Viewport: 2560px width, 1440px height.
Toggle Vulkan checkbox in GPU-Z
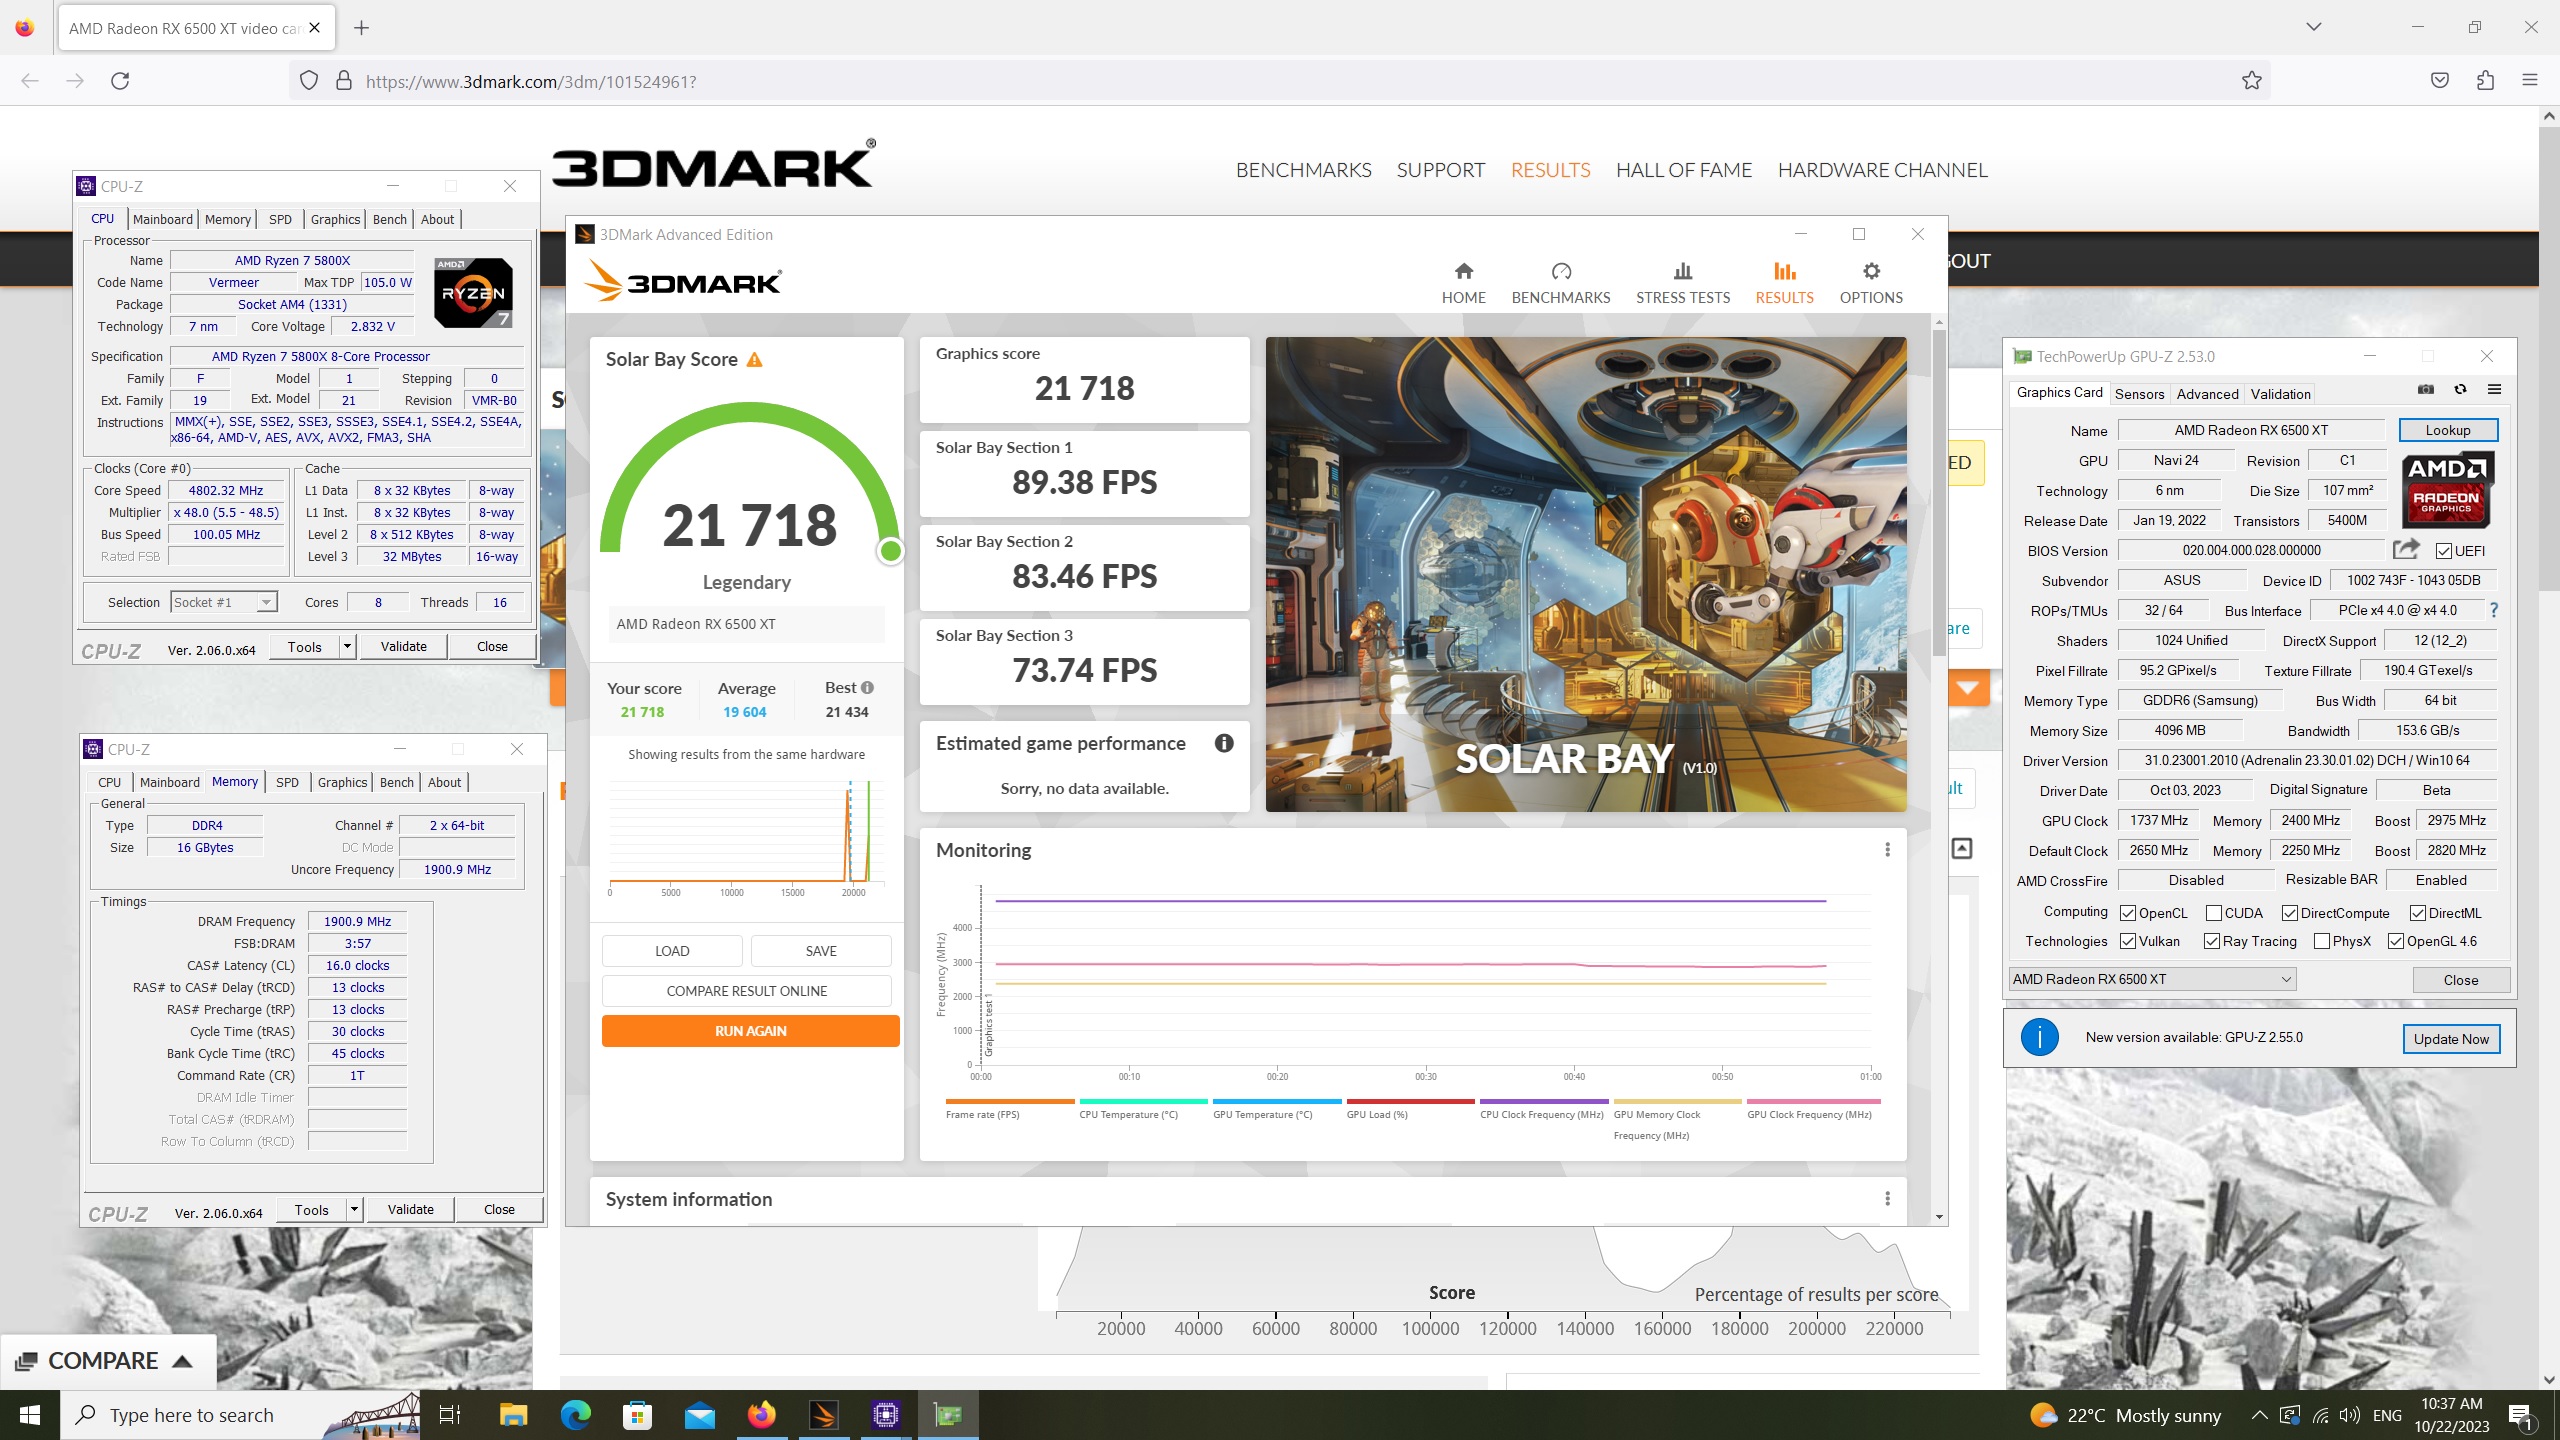coord(2128,941)
